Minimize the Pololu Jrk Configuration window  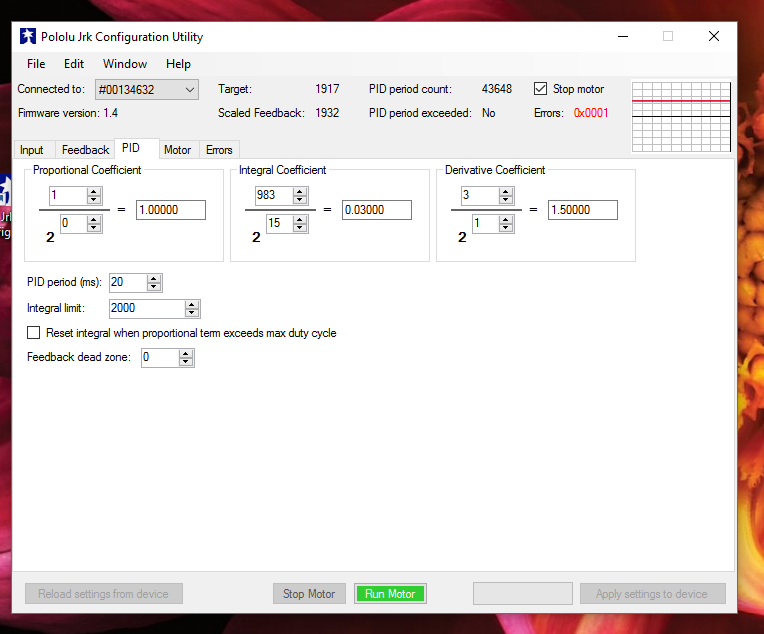[623, 37]
